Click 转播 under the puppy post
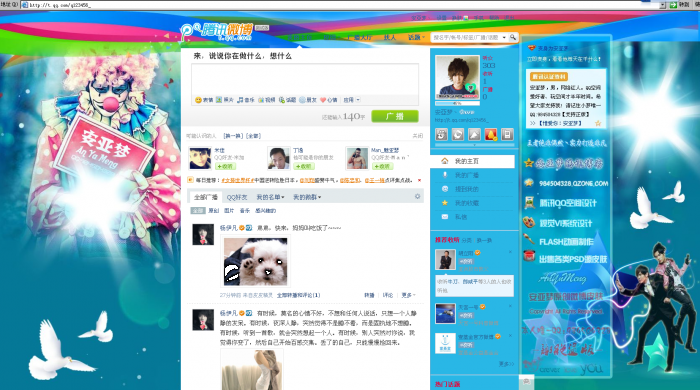The height and width of the screenshot is (390, 700). tap(369, 295)
